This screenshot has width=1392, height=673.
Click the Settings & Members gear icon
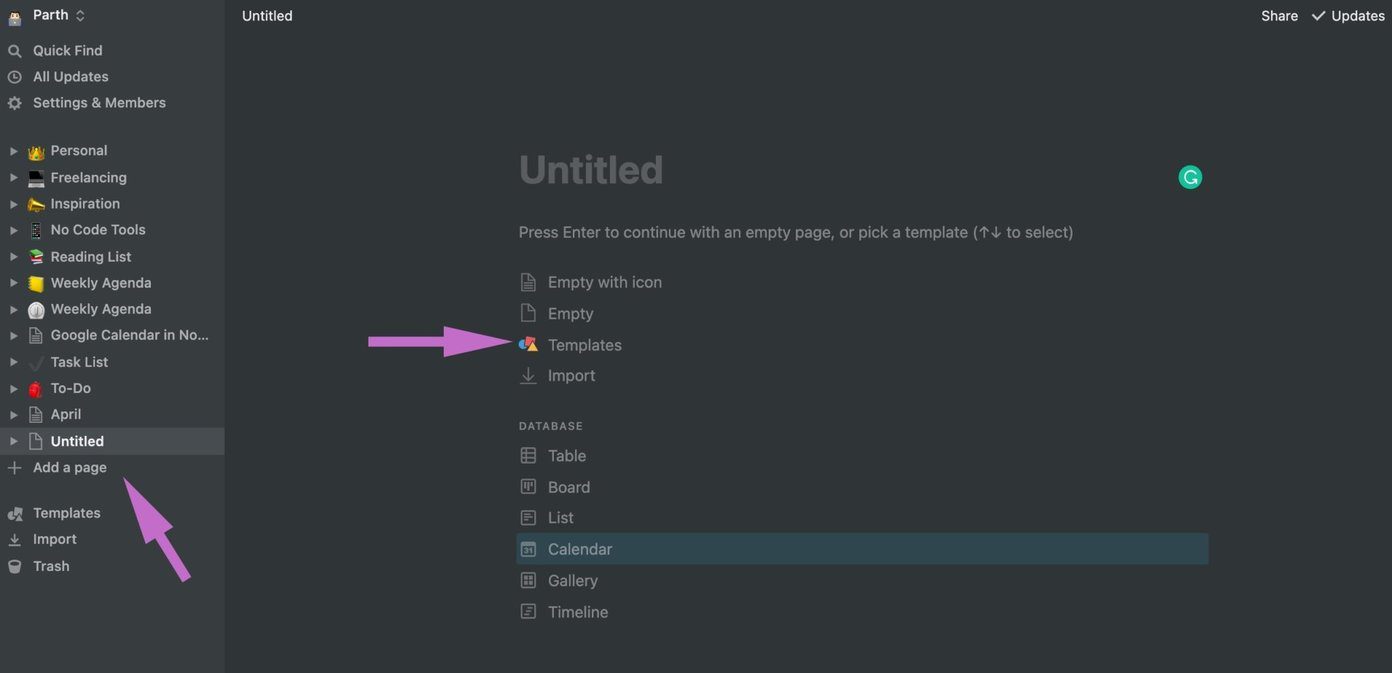(14, 103)
